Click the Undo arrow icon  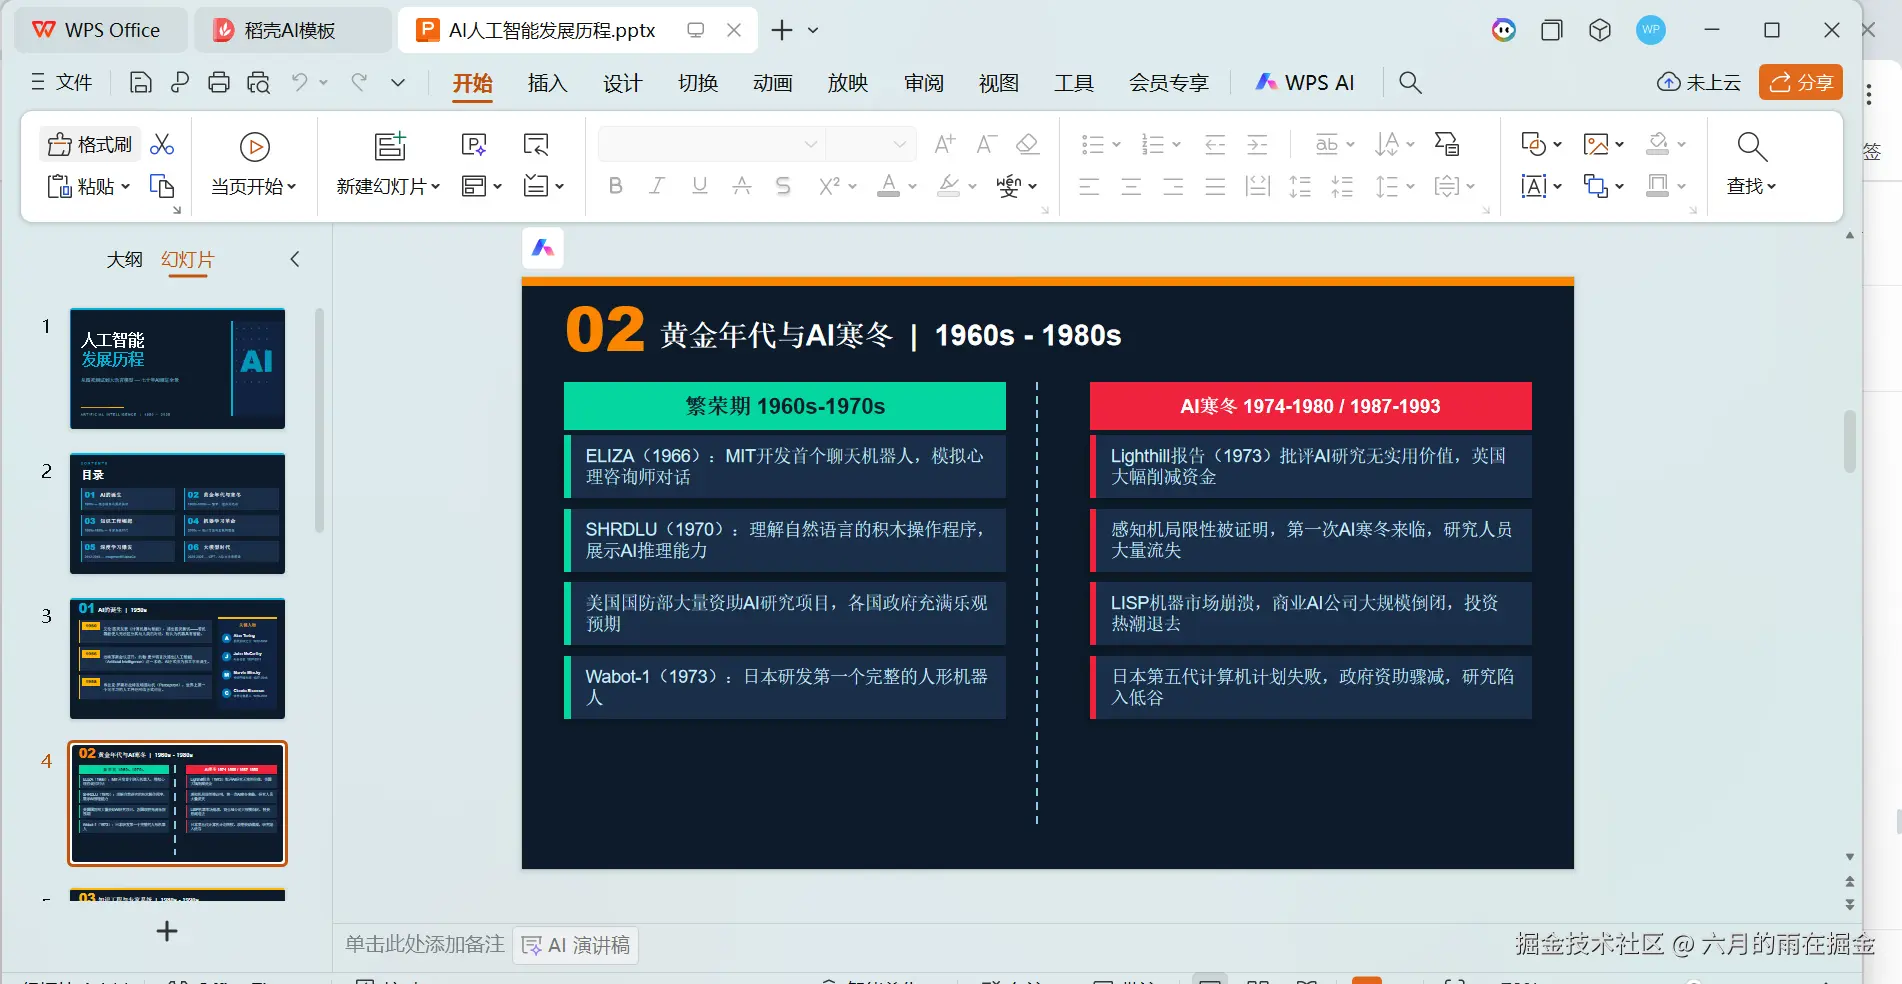(299, 82)
